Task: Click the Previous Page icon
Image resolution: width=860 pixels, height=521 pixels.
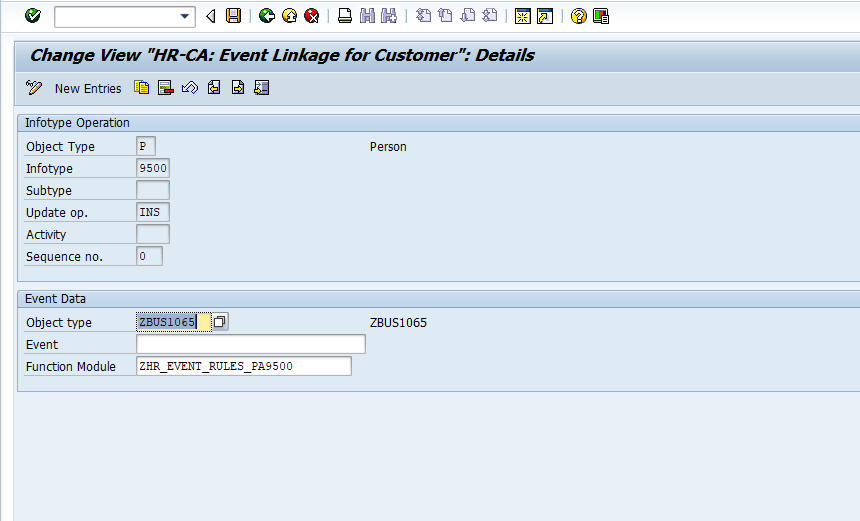Action: 445,16
